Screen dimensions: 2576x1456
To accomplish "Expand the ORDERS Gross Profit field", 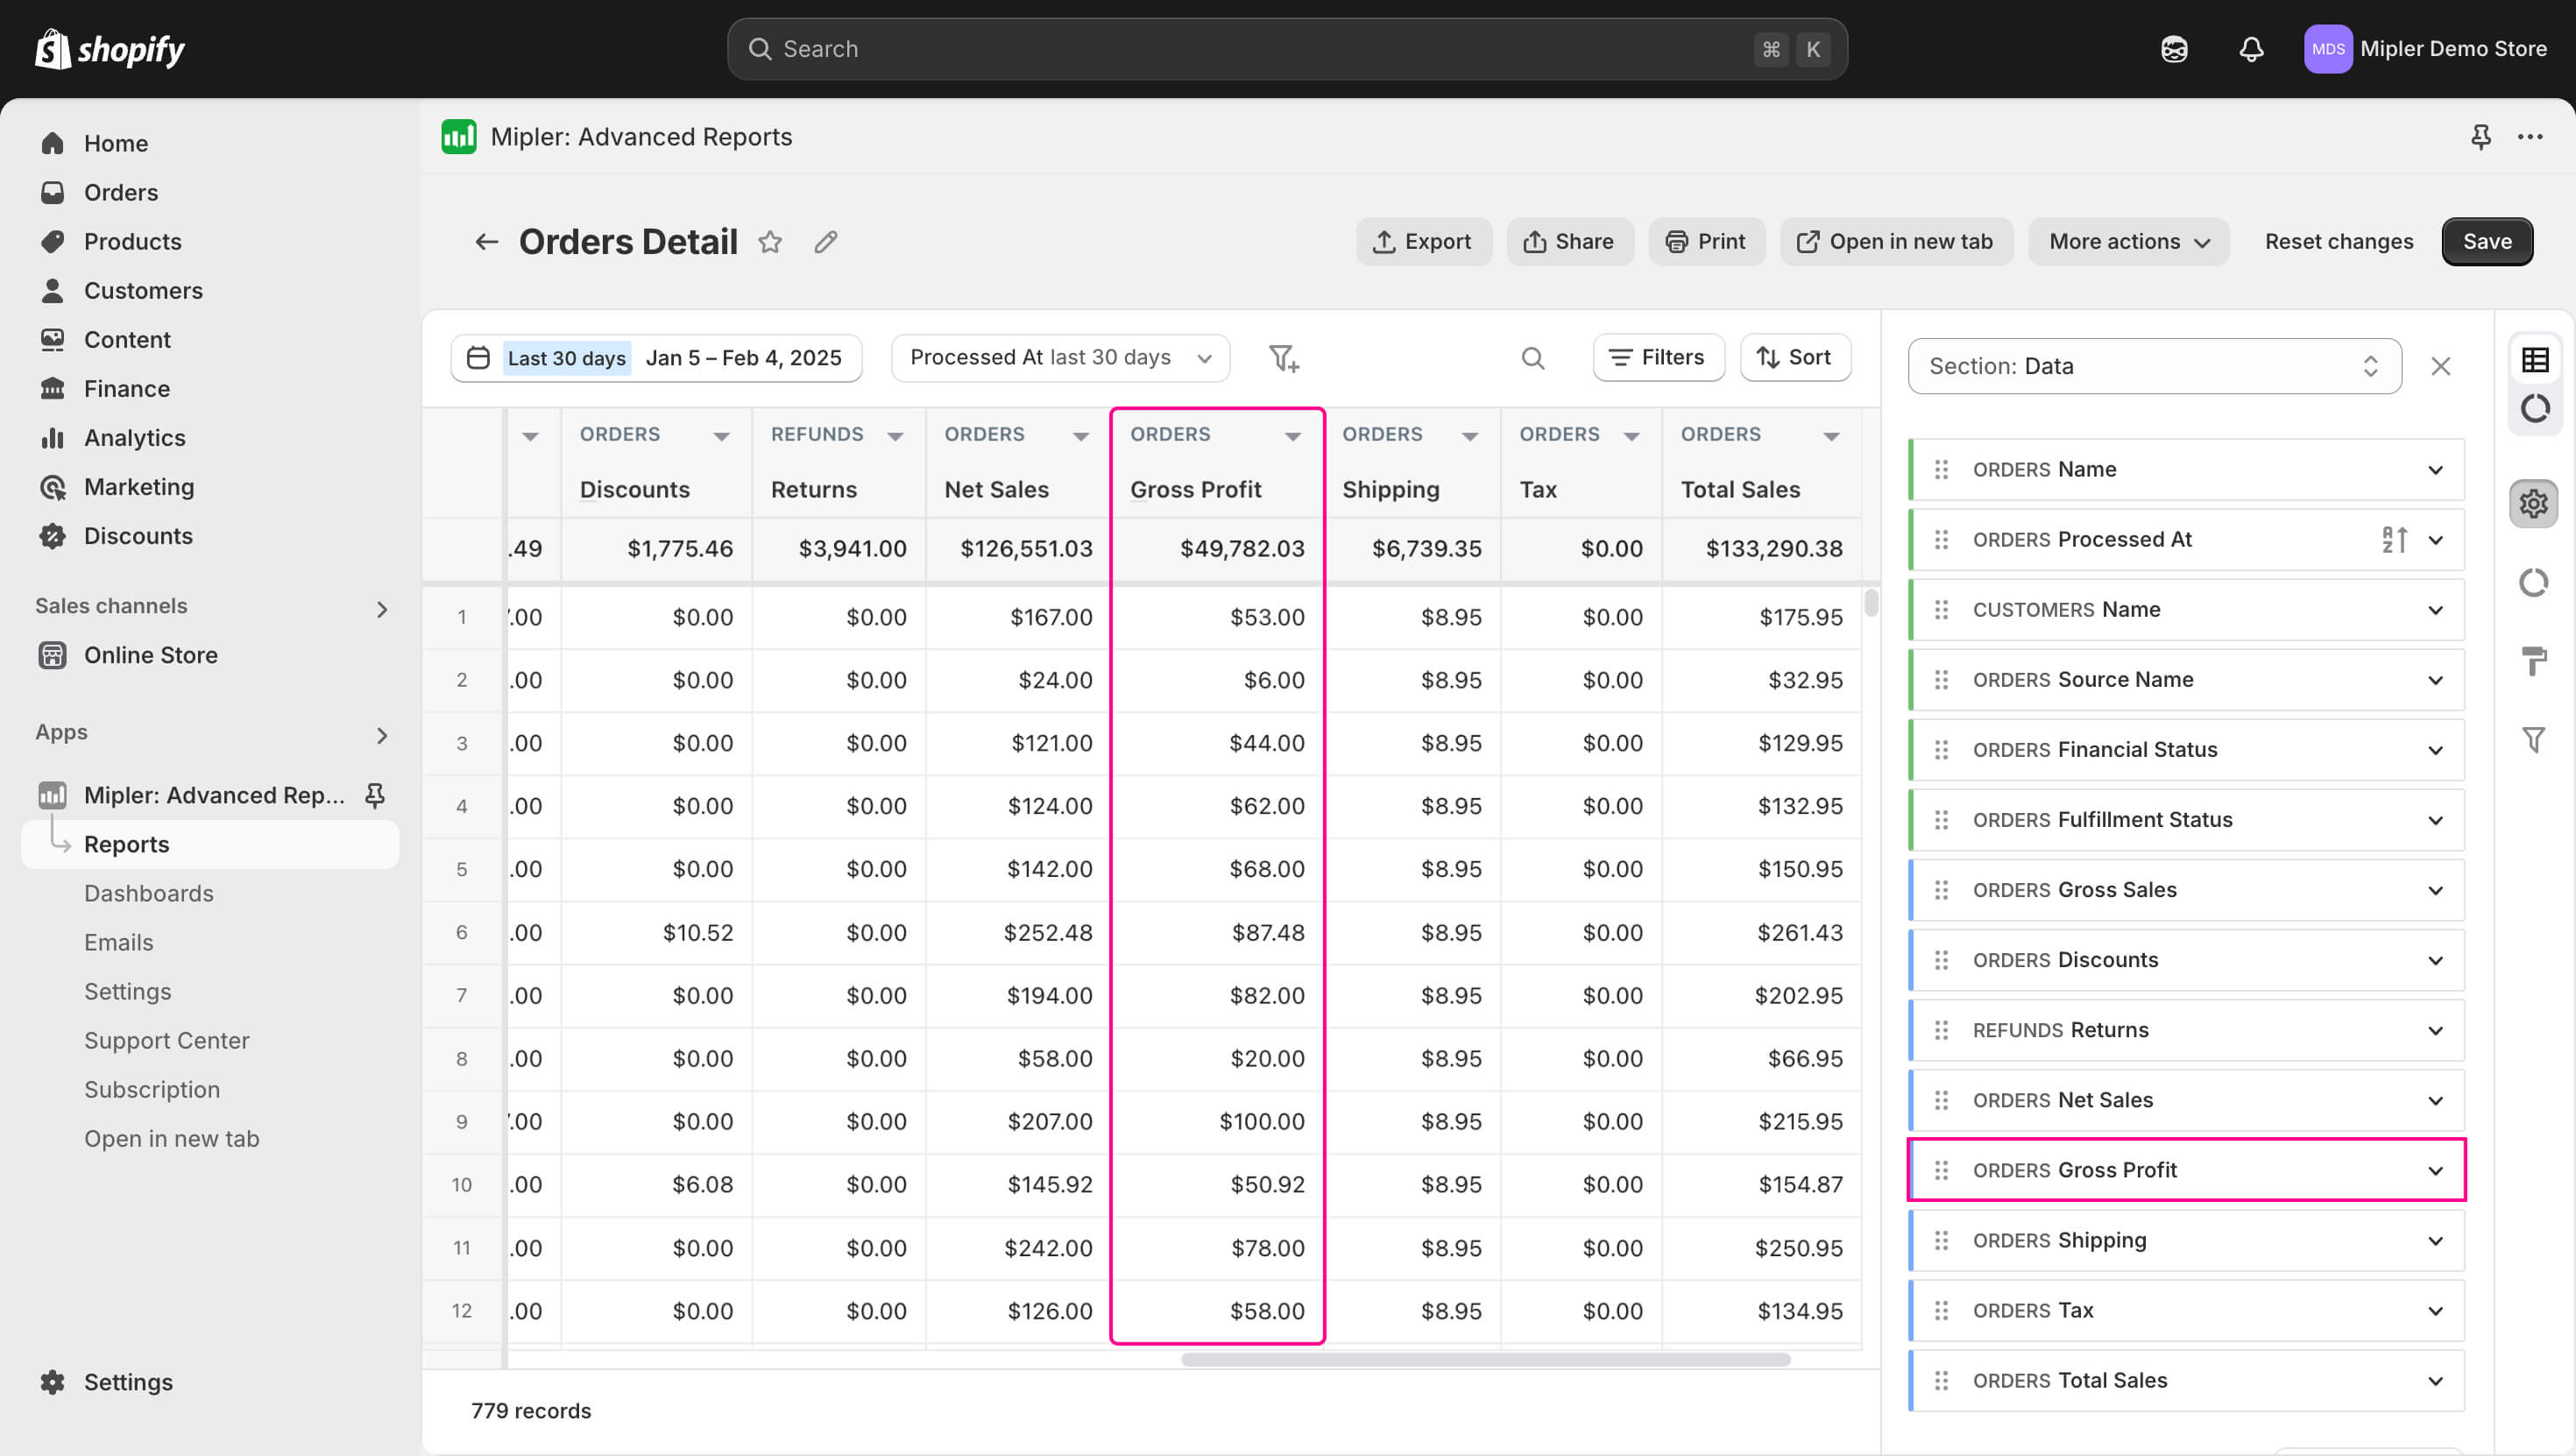I will (x=2435, y=1170).
